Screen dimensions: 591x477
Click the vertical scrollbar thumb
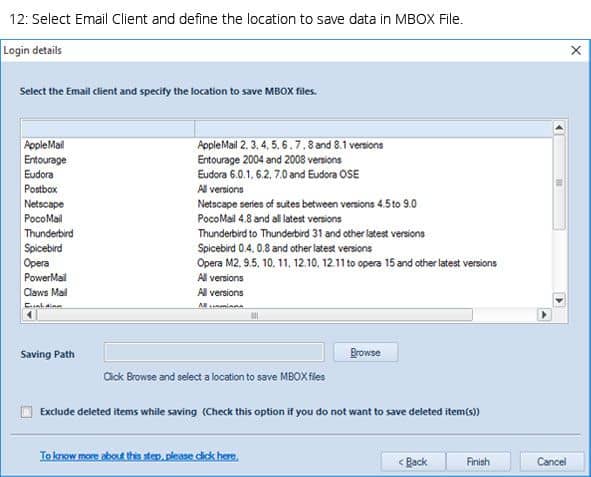tap(559, 182)
